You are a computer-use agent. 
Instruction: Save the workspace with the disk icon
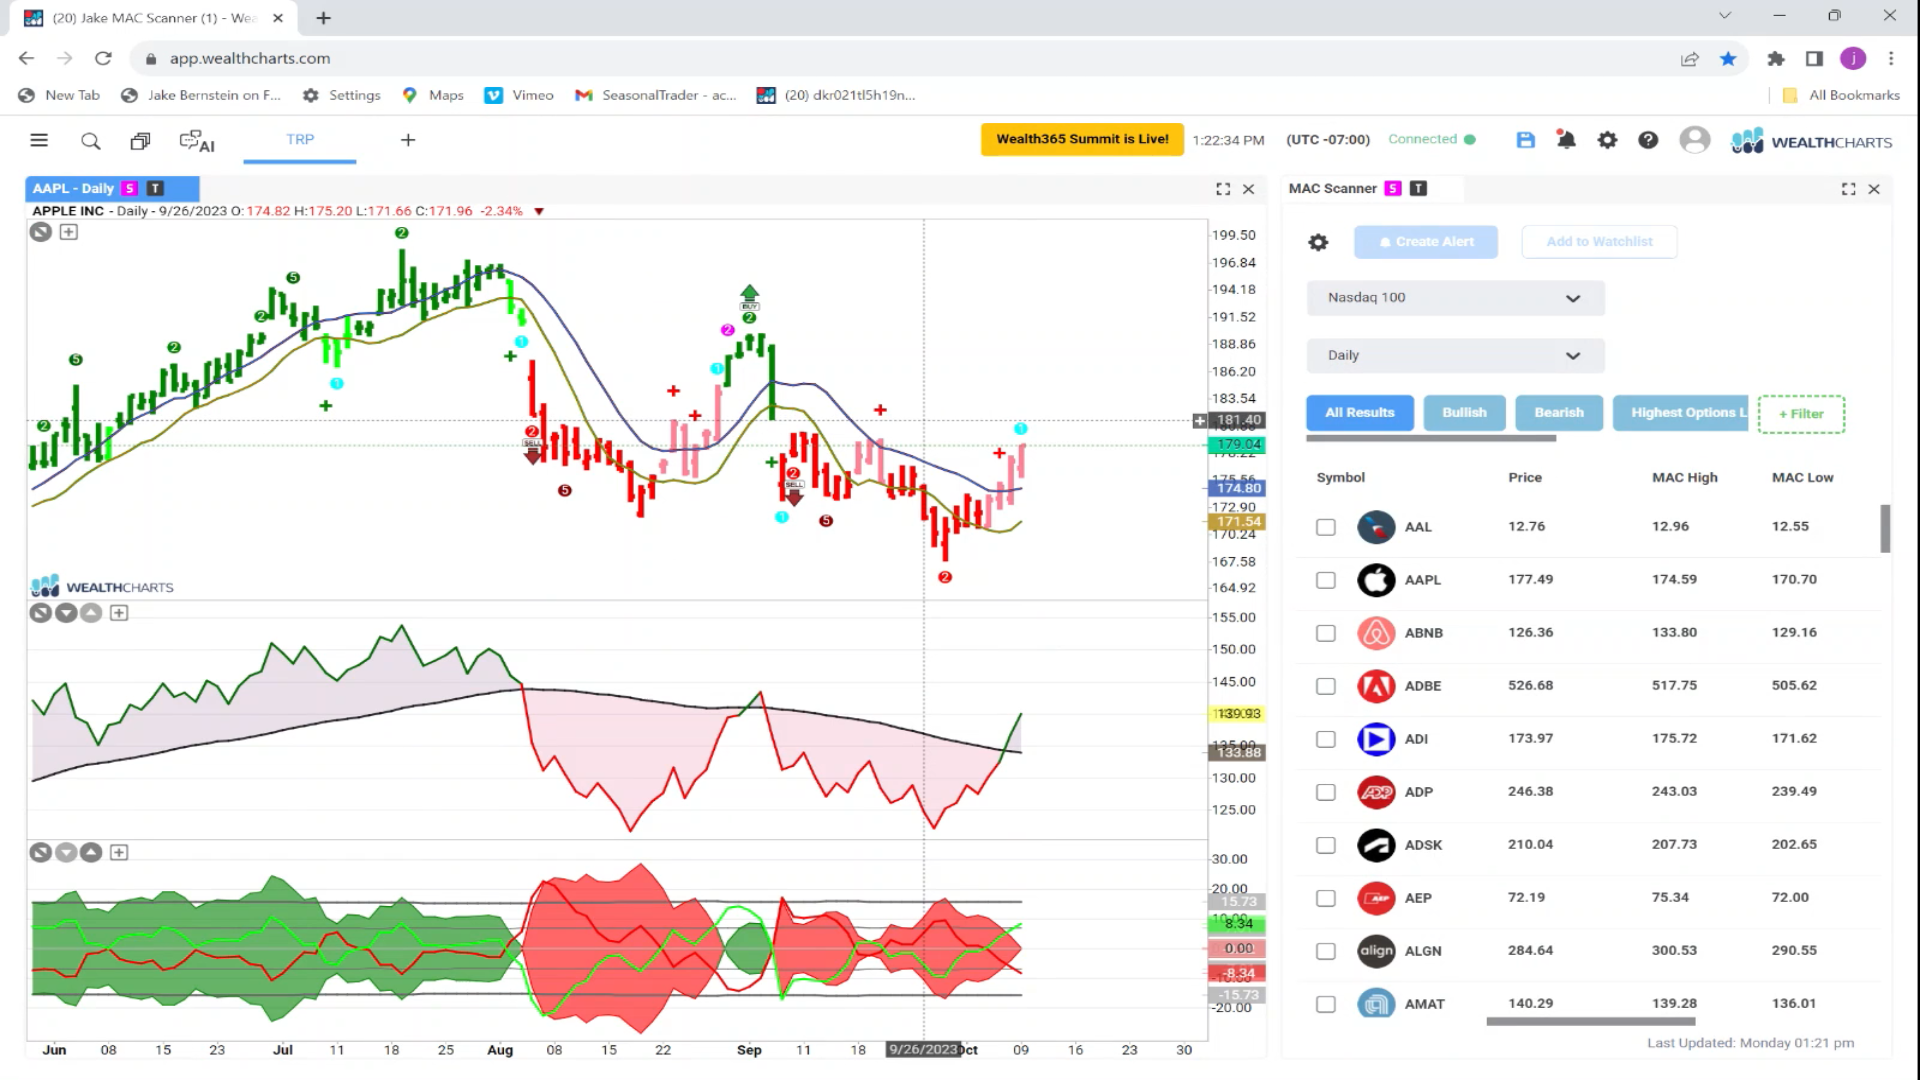pos(1525,140)
